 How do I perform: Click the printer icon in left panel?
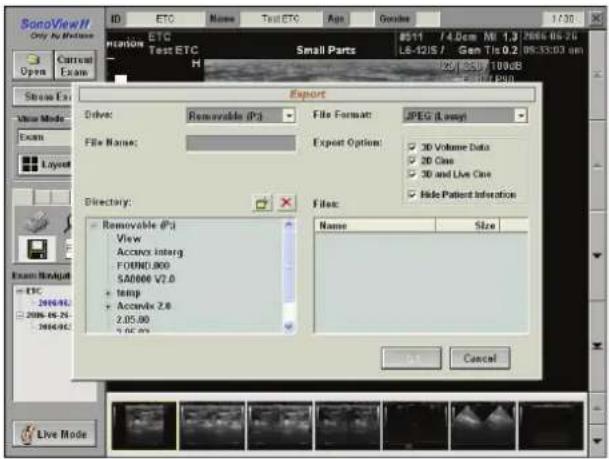coord(37,222)
